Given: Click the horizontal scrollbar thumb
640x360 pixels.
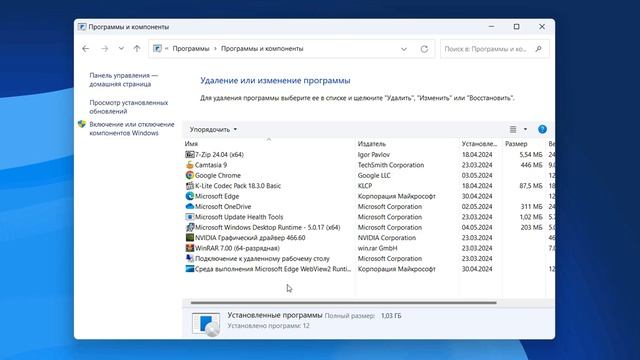Looking at the screenshot, I should (x=343, y=302).
